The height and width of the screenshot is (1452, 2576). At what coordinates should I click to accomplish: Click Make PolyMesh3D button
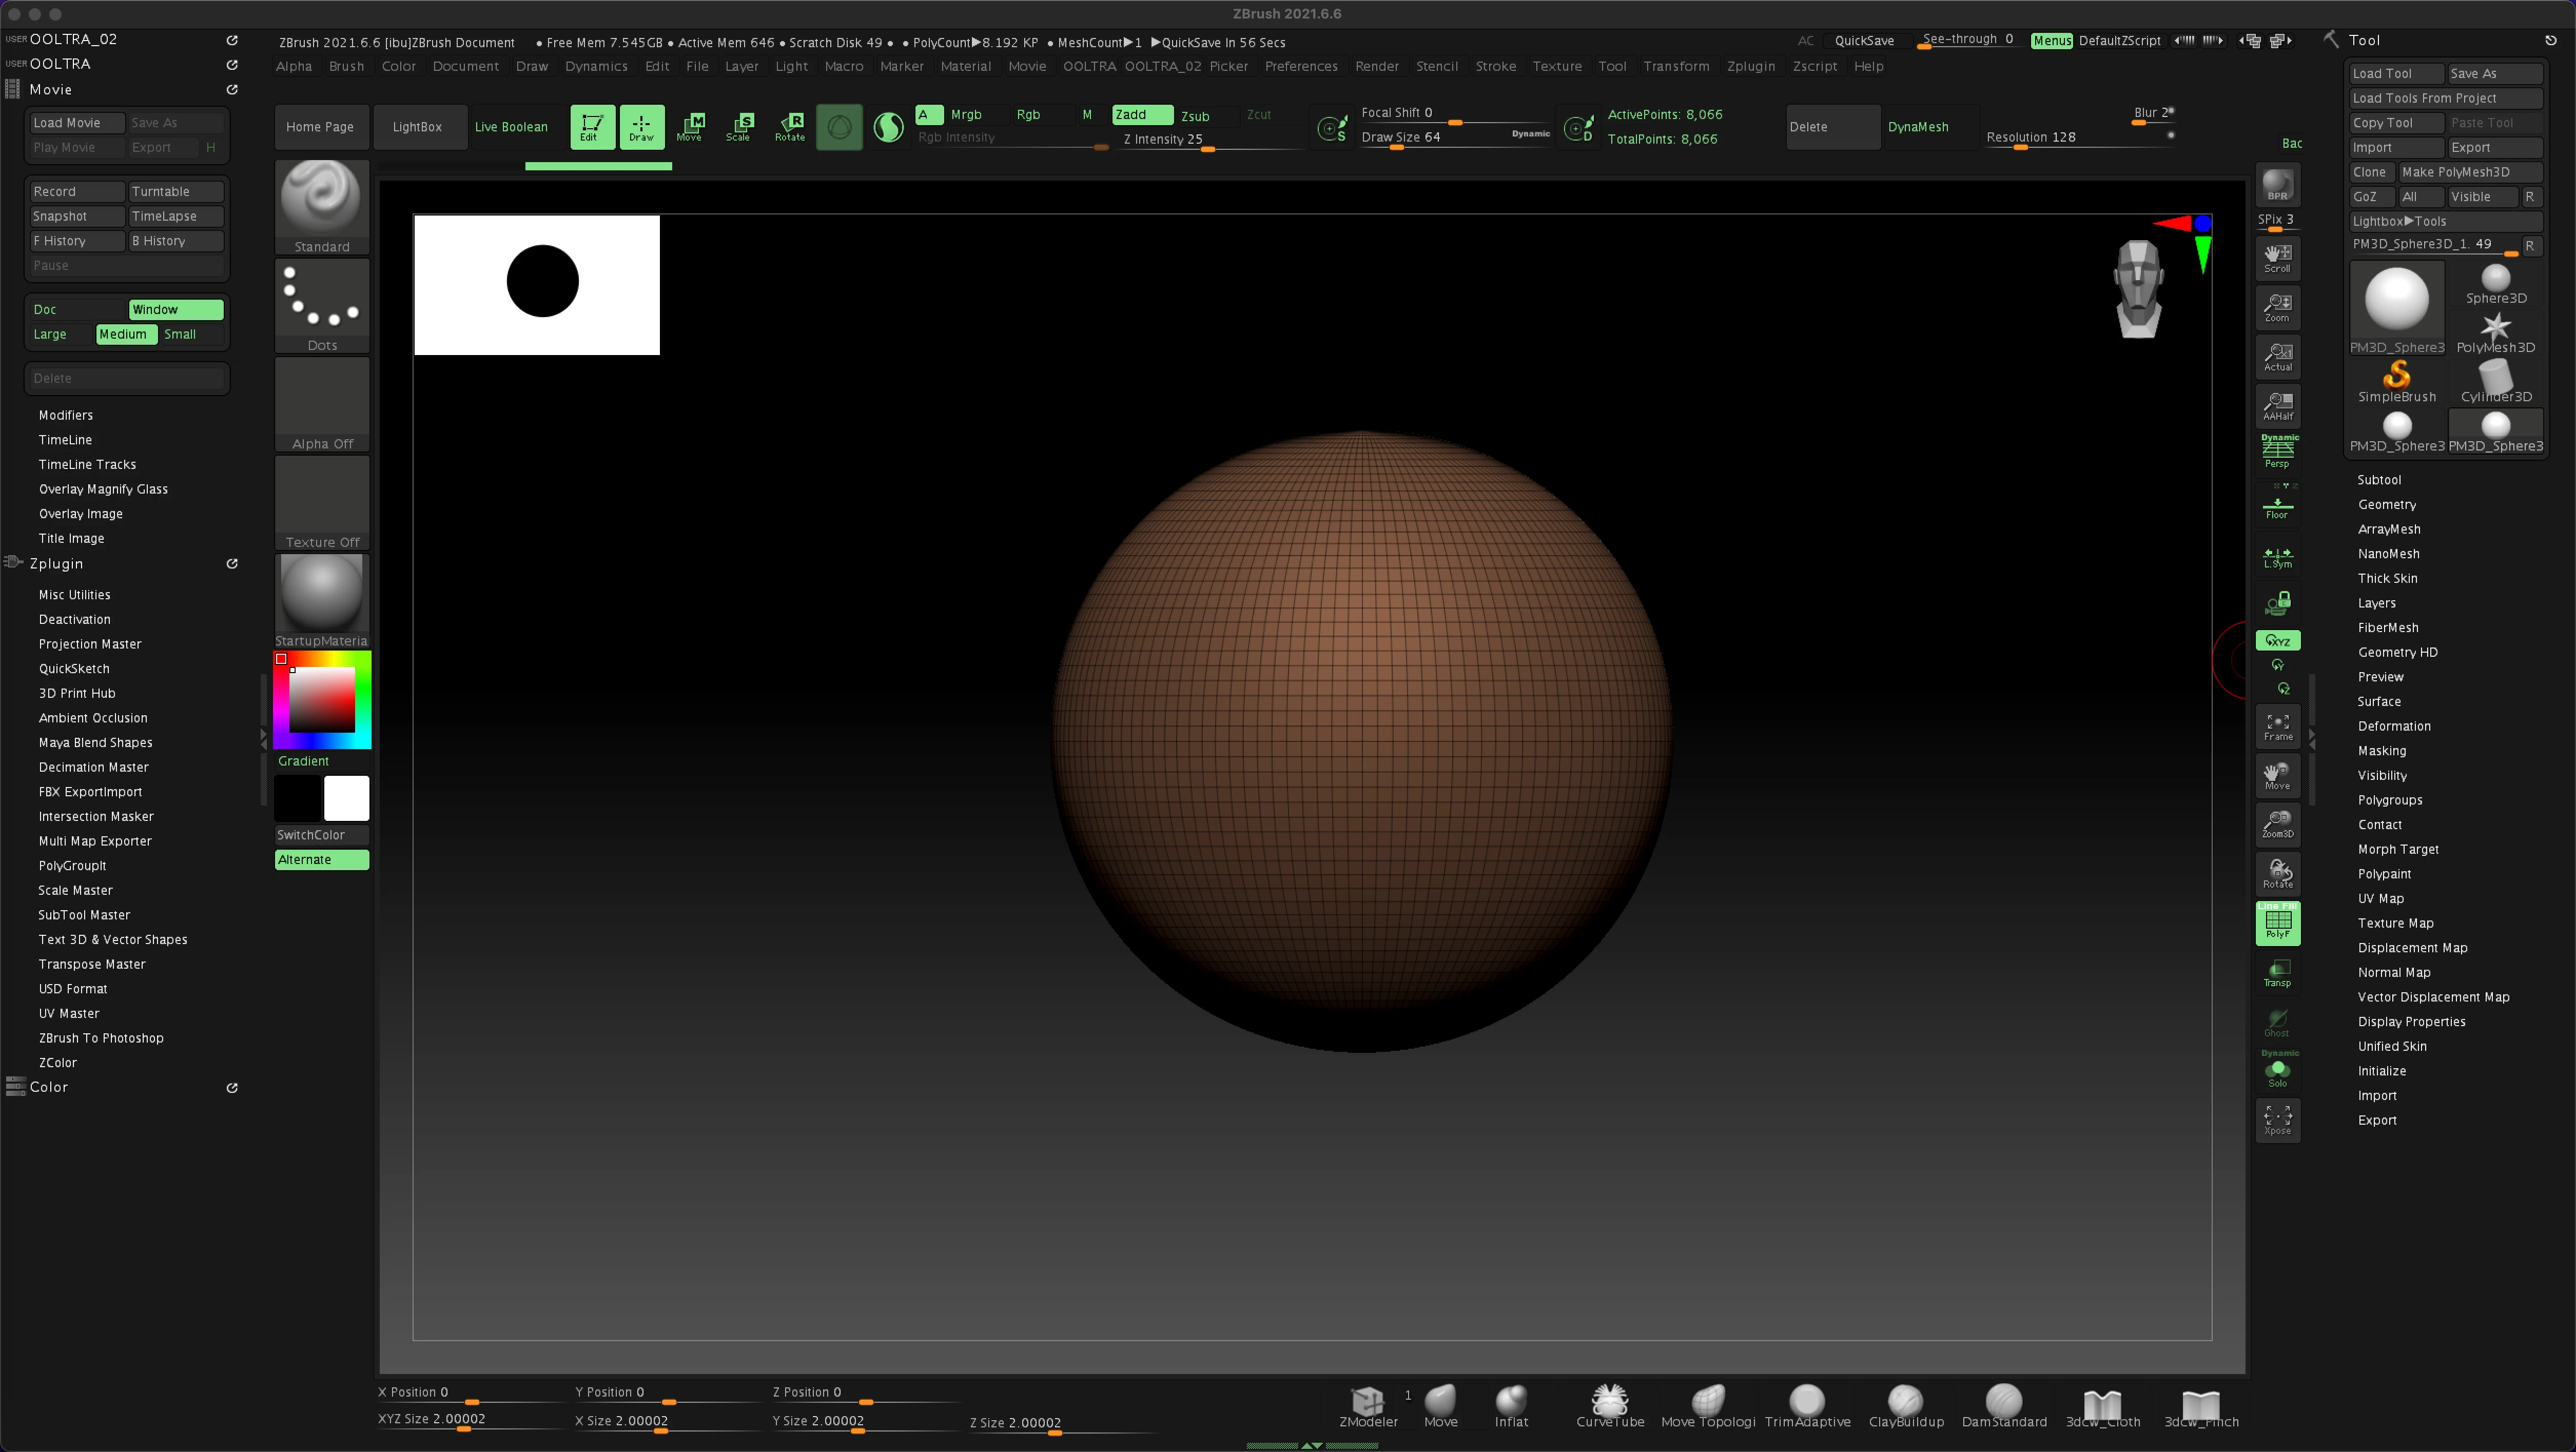[x=2455, y=172]
